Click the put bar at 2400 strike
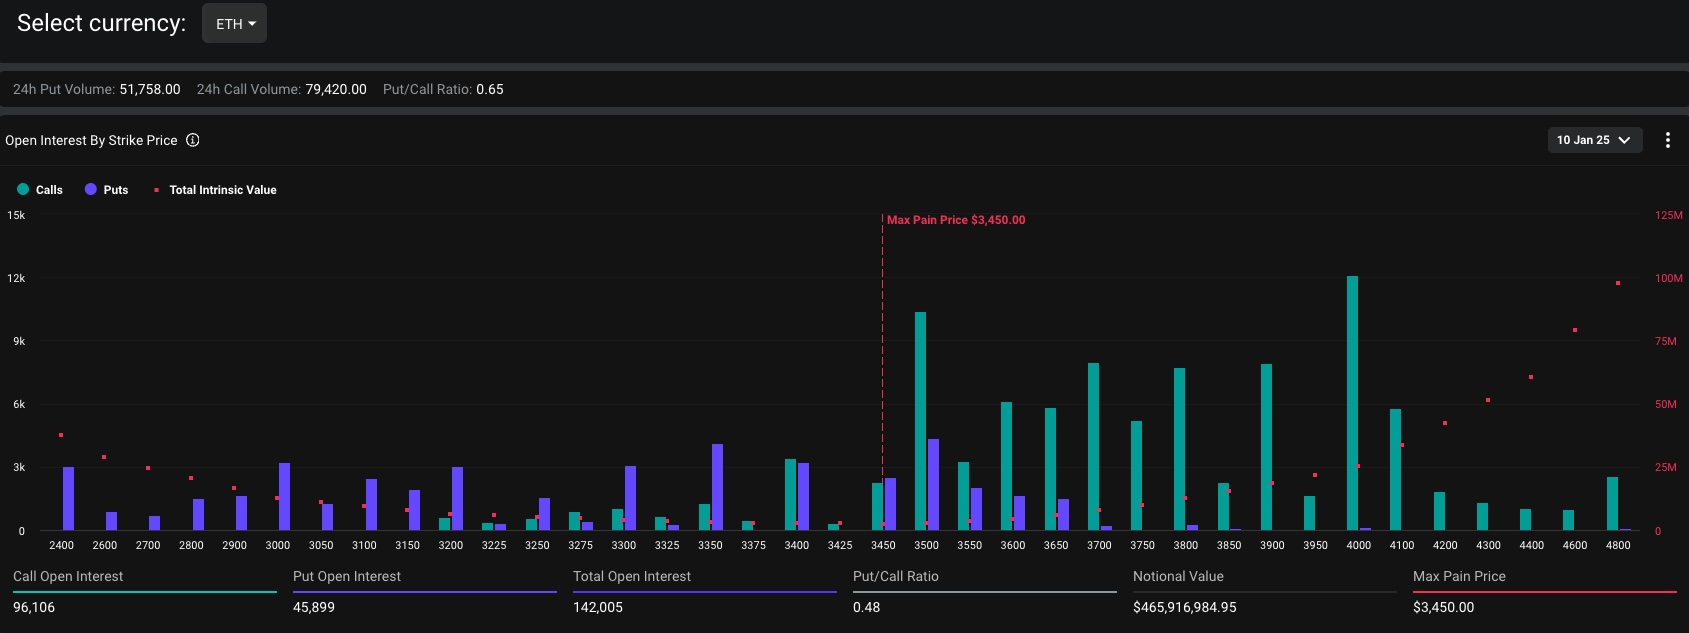Viewport: 1689px width, 633px height. coord(68,498)
